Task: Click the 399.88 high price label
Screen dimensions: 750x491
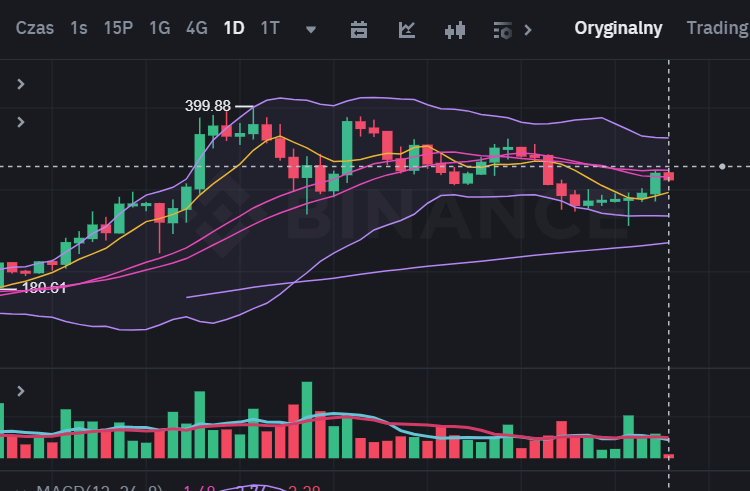Action: (208, 106)
